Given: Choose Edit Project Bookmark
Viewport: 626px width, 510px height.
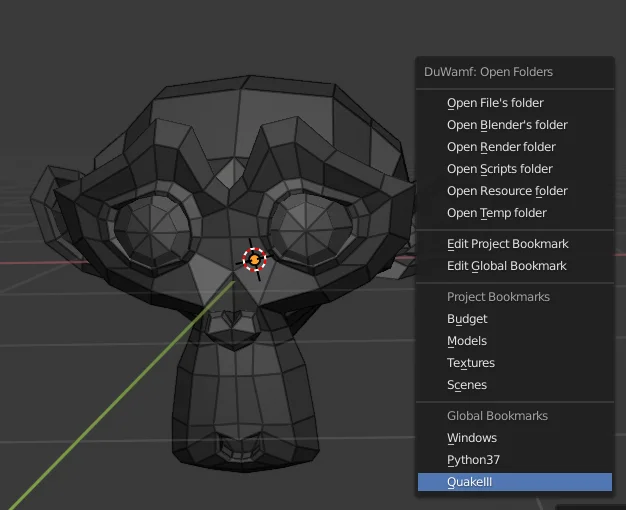Looking at the screenshot, I should (x=515, y=244).
